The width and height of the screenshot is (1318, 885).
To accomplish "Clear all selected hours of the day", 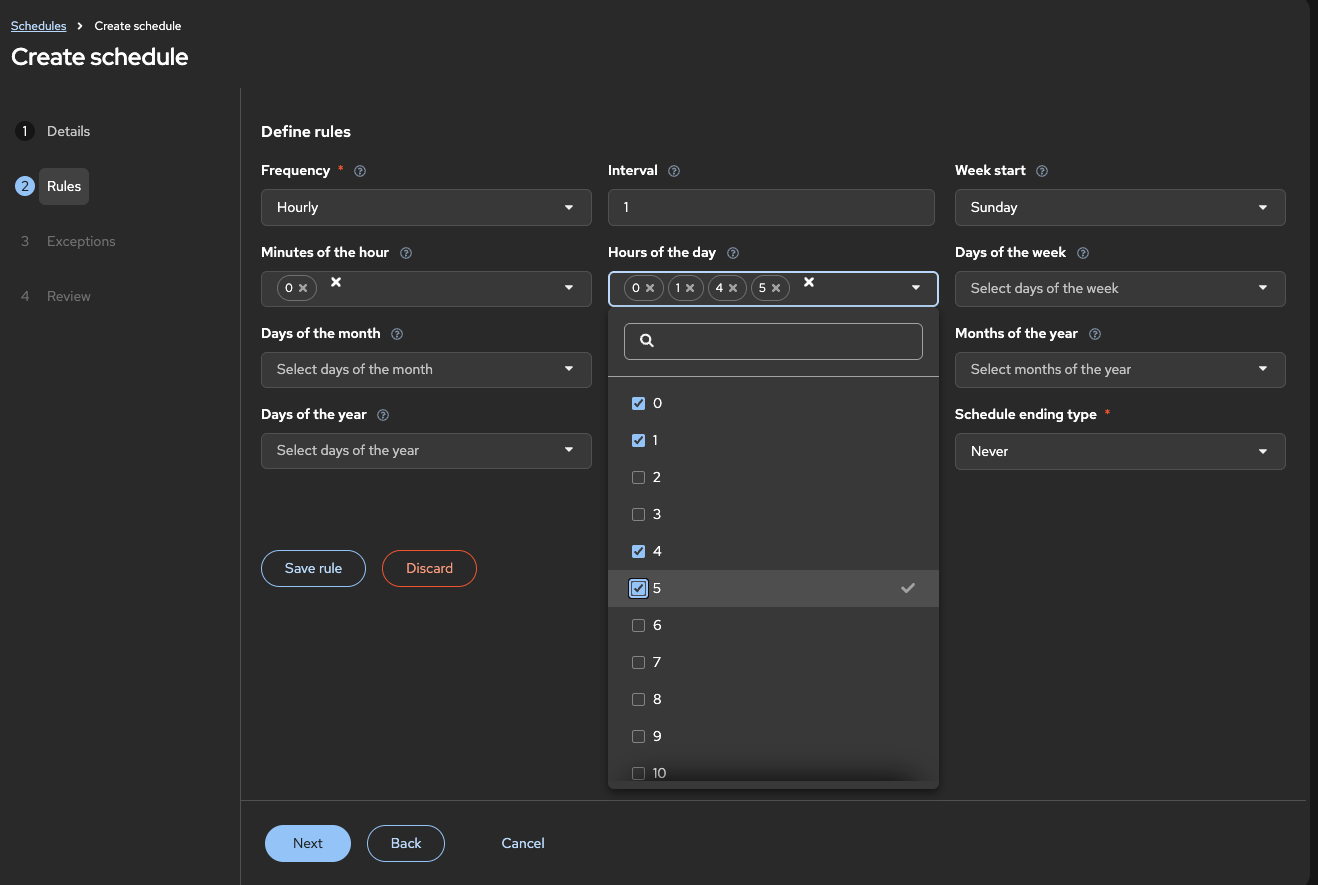I will click(x=809, y=283).
